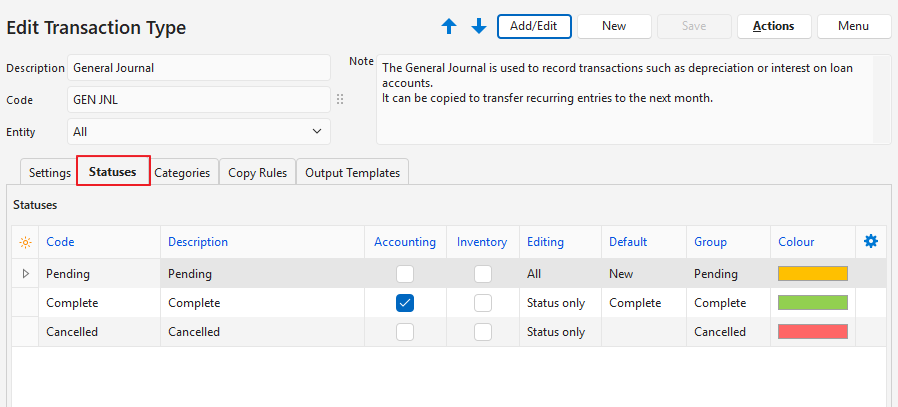Click the Add/Edit button
The image size is (898, 407).
[x=534, y=26]
